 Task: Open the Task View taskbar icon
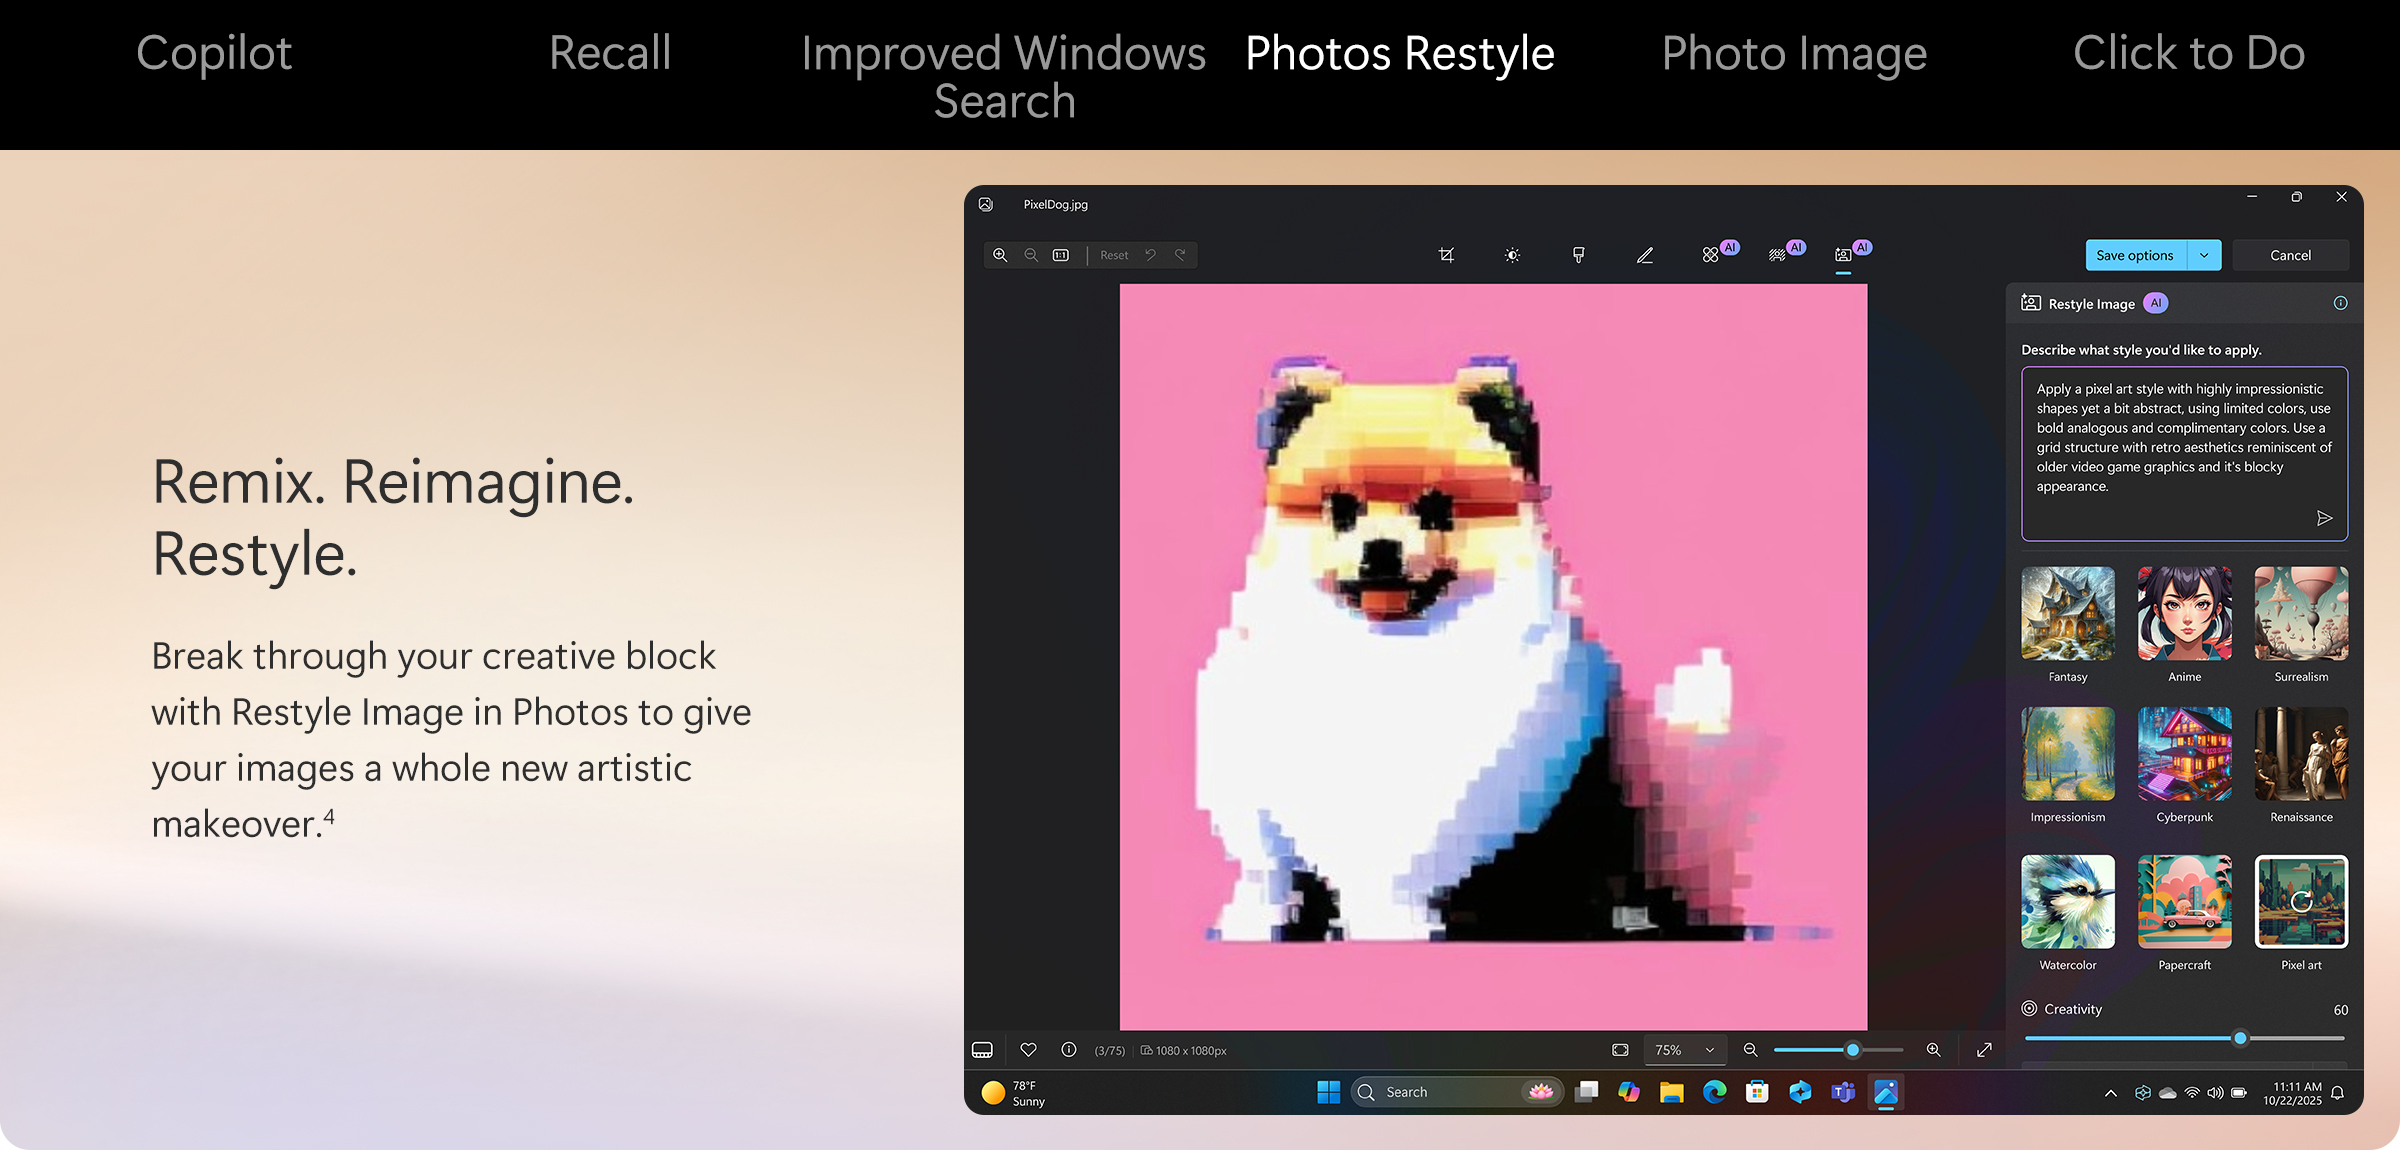tap(1586, 1092)
